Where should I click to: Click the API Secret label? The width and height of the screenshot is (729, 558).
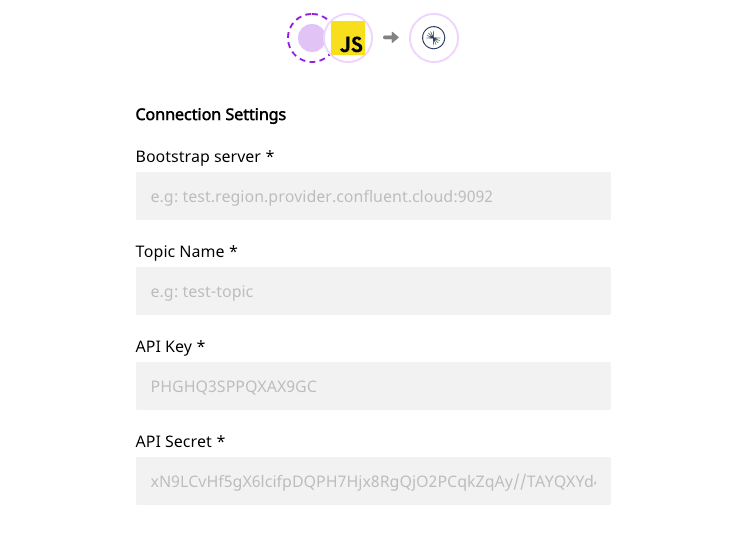click(x=174, y=442)
